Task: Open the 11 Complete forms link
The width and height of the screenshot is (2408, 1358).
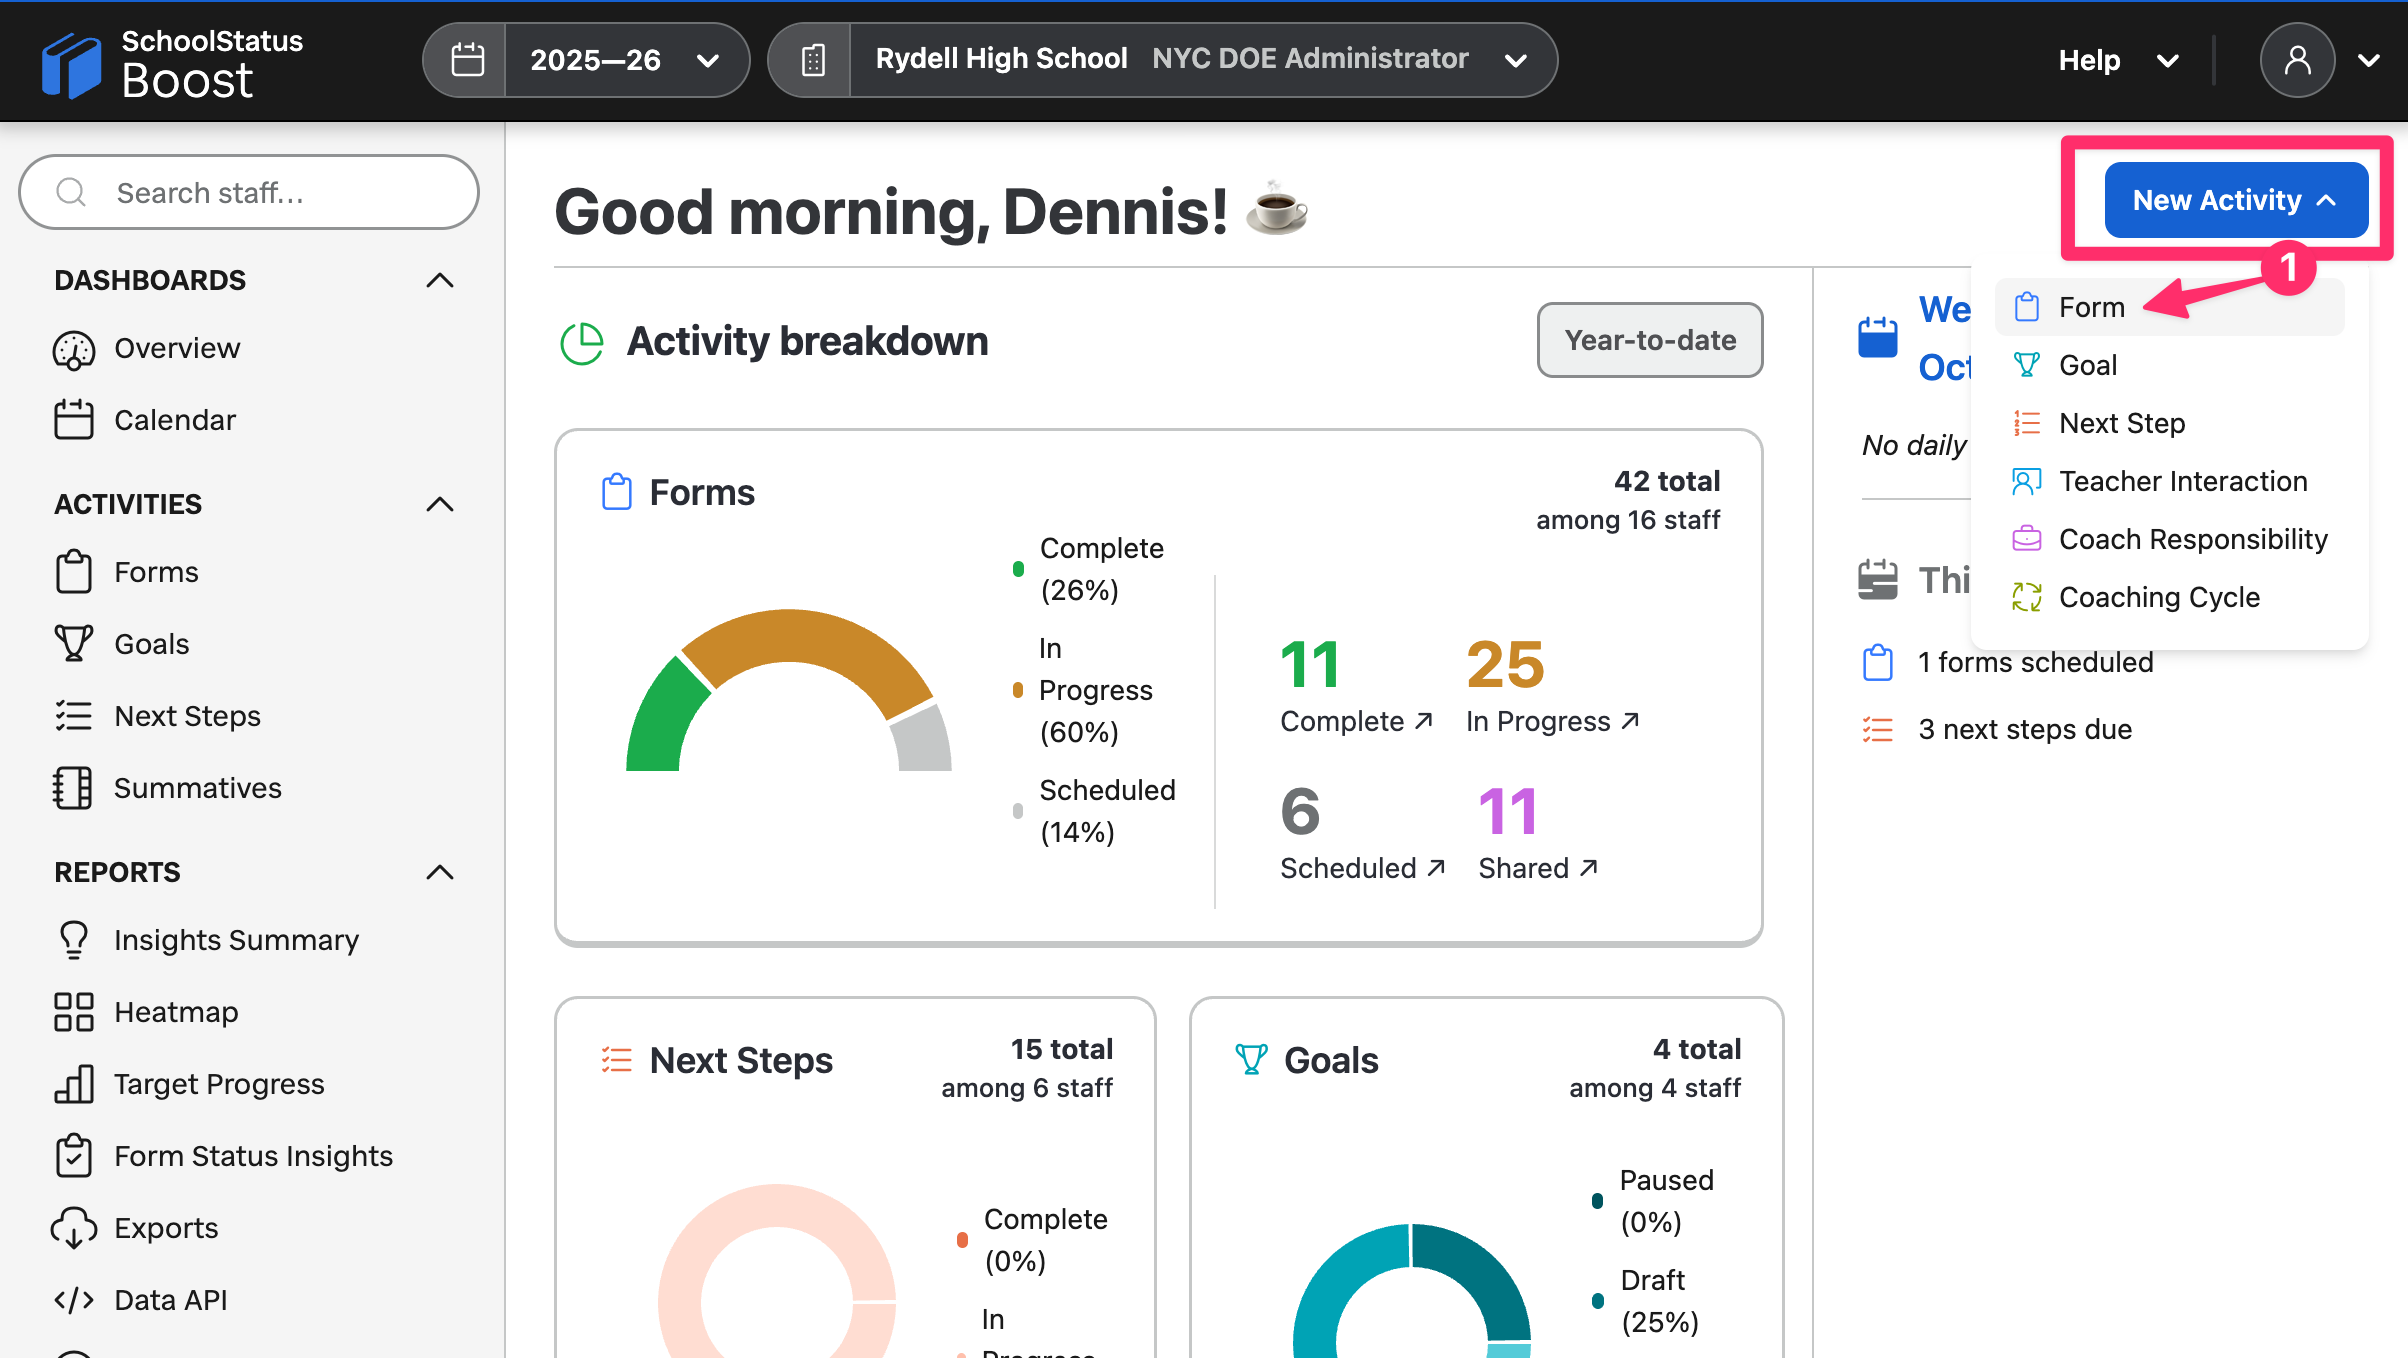Action: (x=1357, y=721)
